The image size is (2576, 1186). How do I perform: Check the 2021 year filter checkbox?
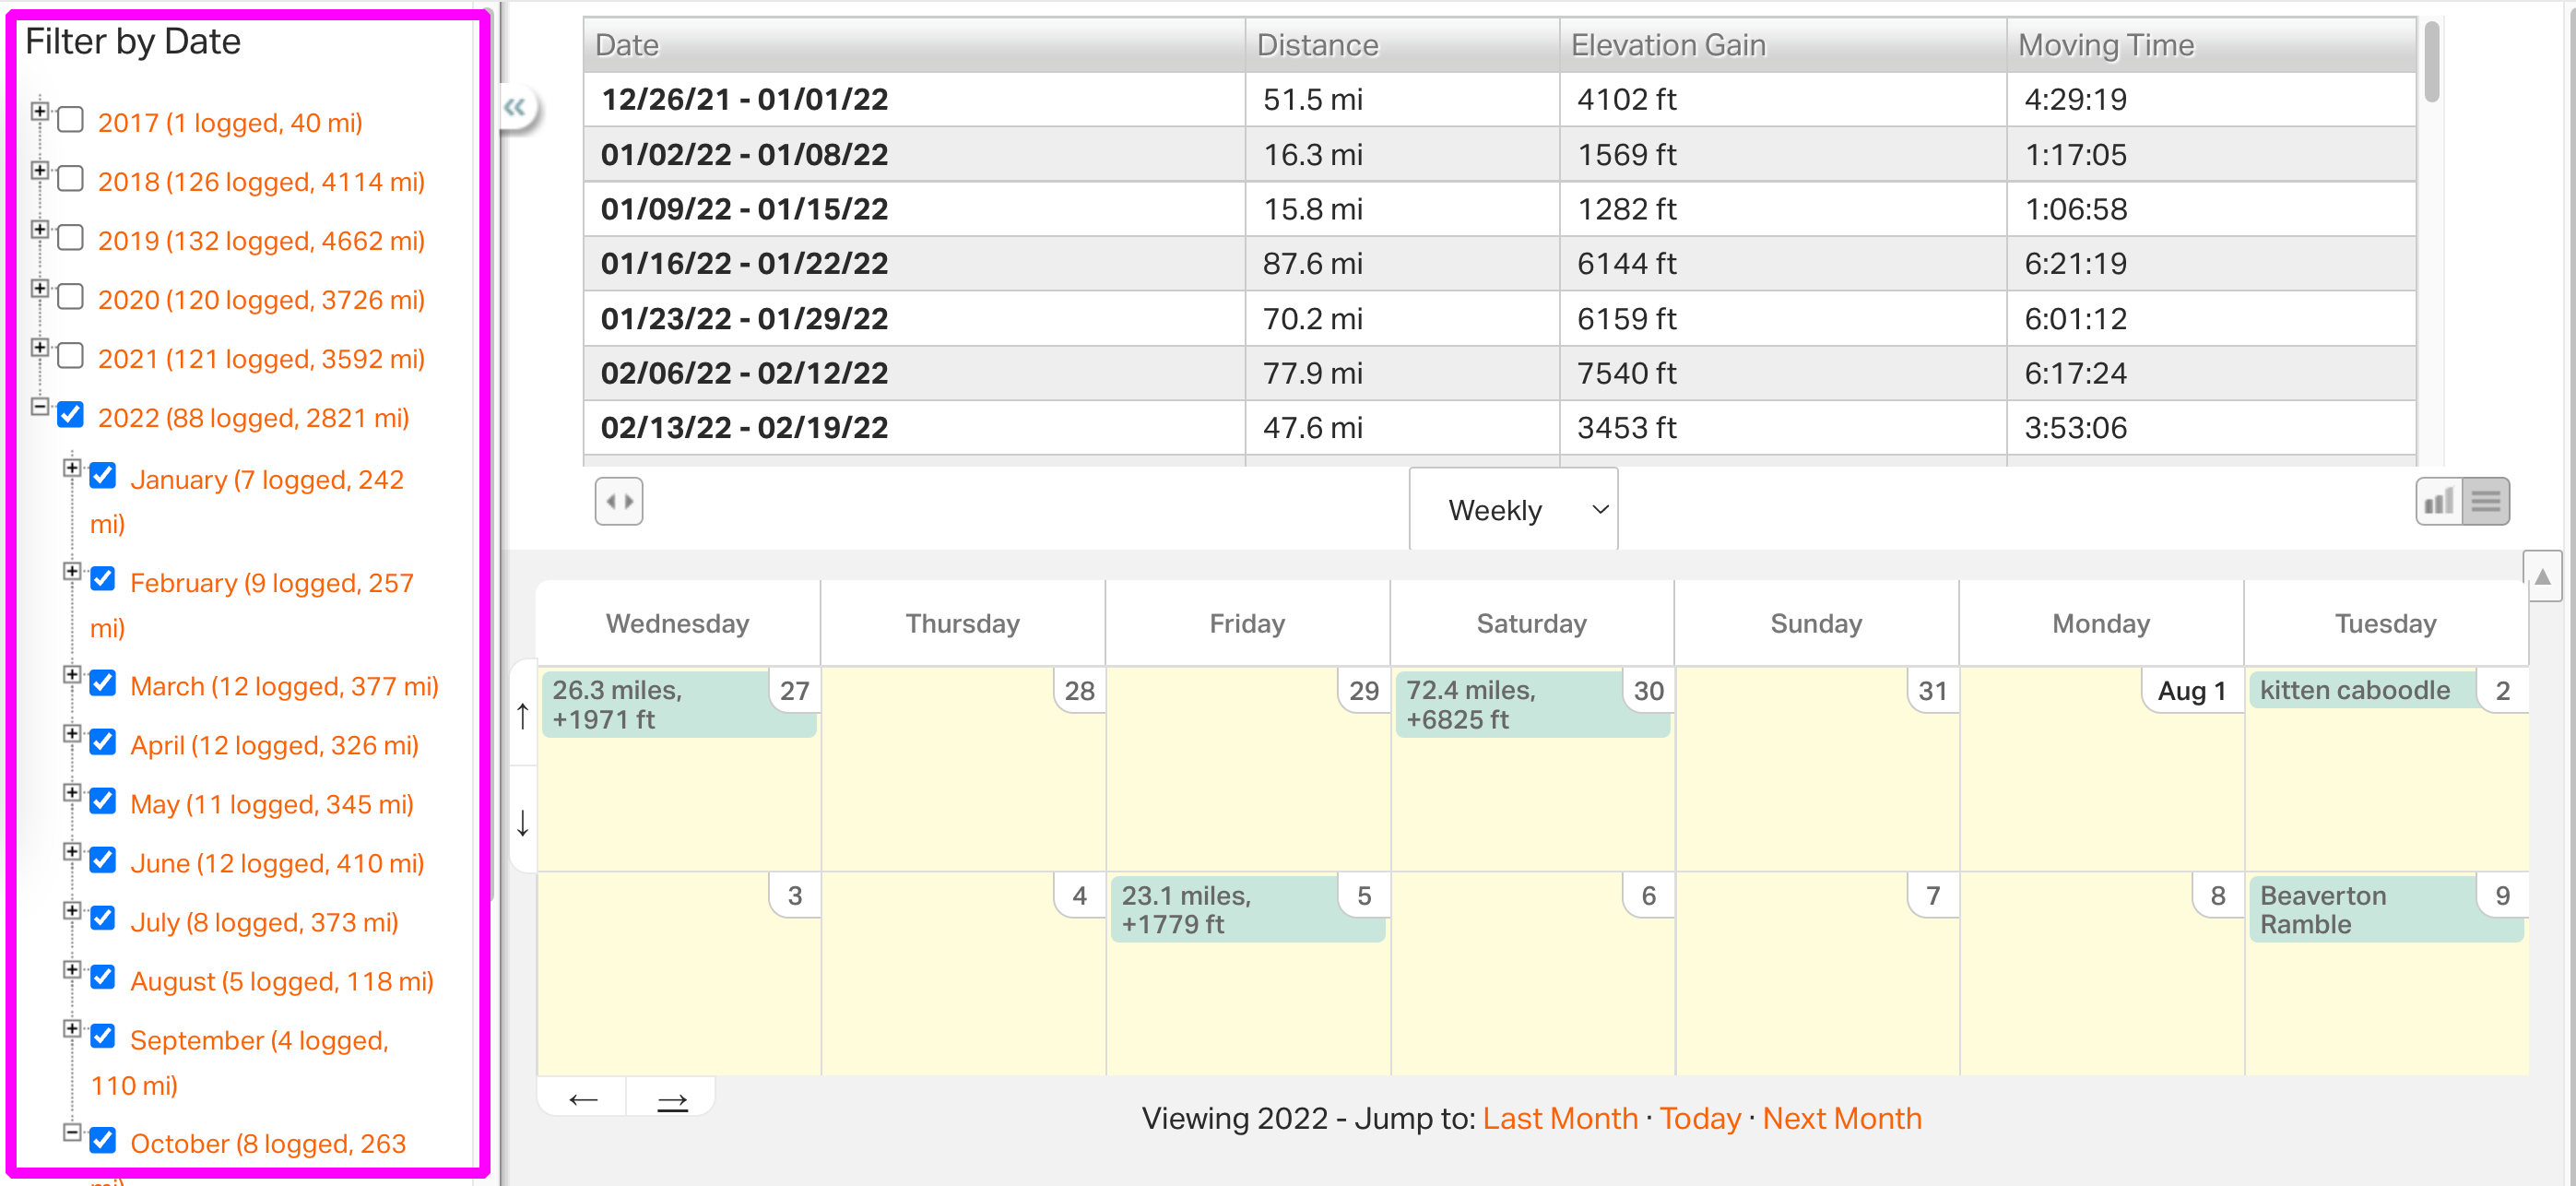tap(71, 356)
